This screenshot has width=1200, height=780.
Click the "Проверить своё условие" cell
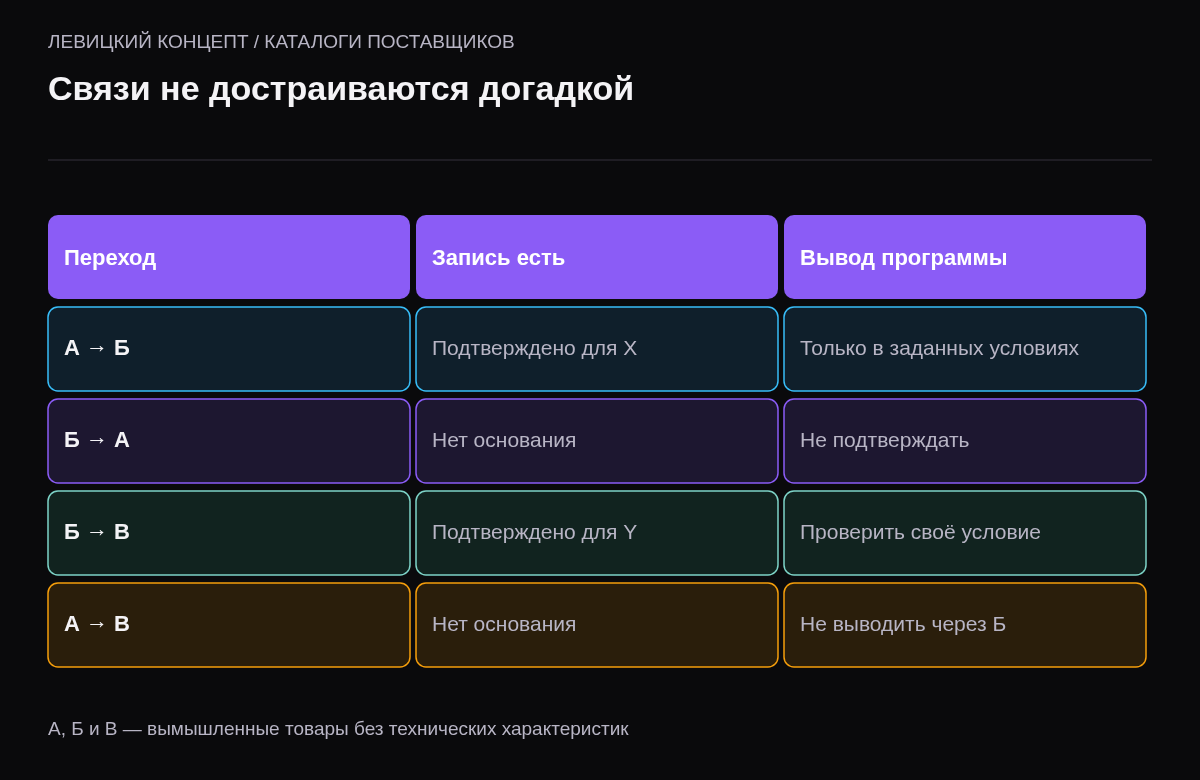click(x=965, y=533)
